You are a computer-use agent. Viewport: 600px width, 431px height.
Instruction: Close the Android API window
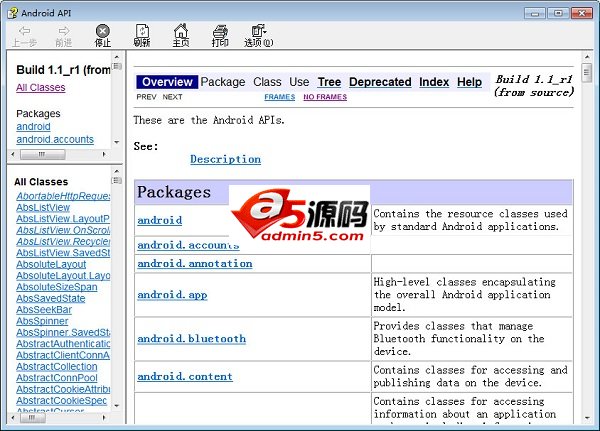click(582, 13)
